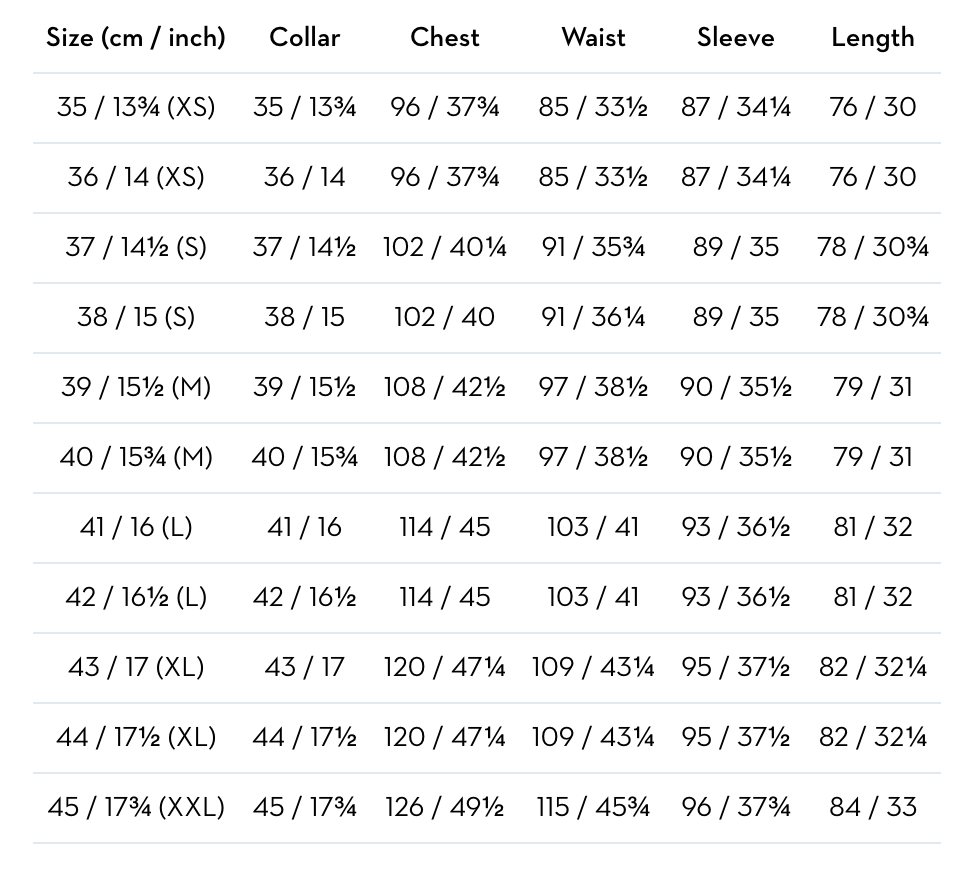Select the 42 / 16½ (L) size row
The width and height of the screenshot is (974, 872).
[487, 599]
